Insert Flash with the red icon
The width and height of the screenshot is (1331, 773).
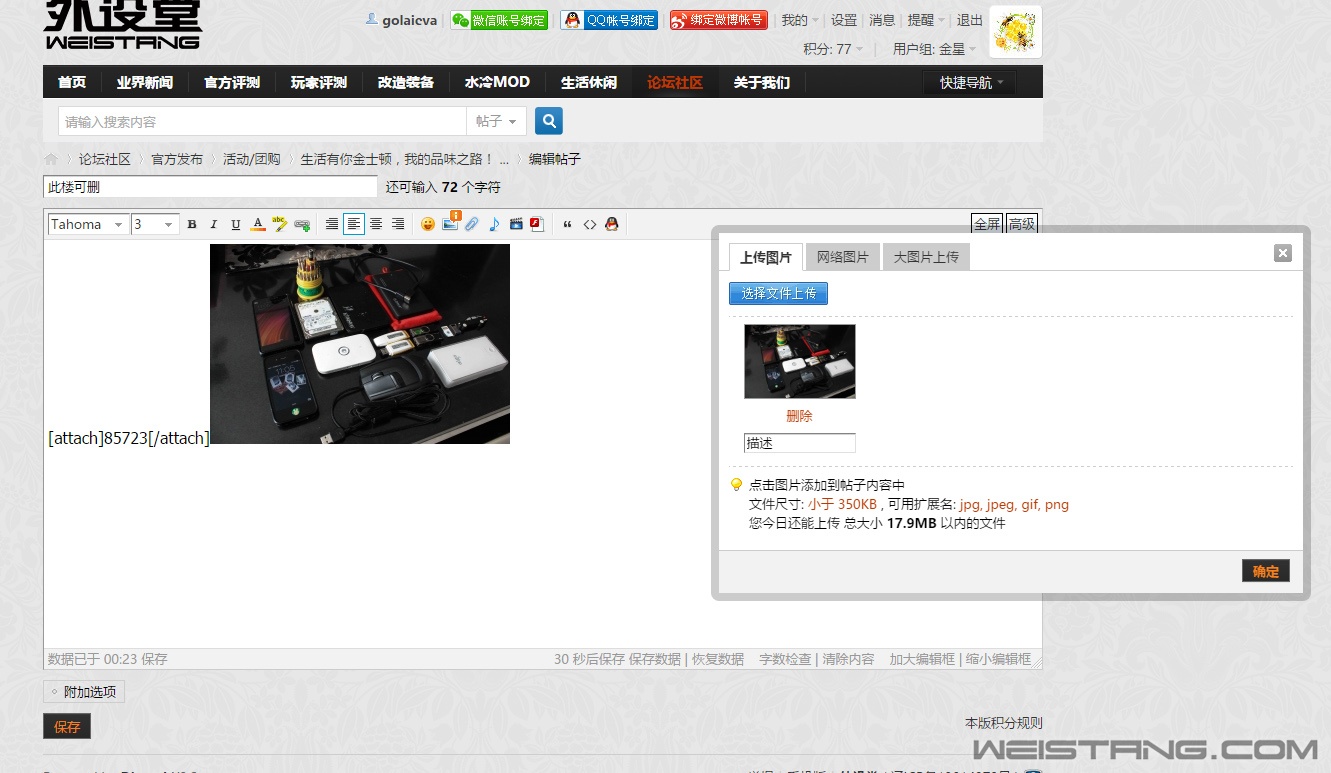coord(537,224)
